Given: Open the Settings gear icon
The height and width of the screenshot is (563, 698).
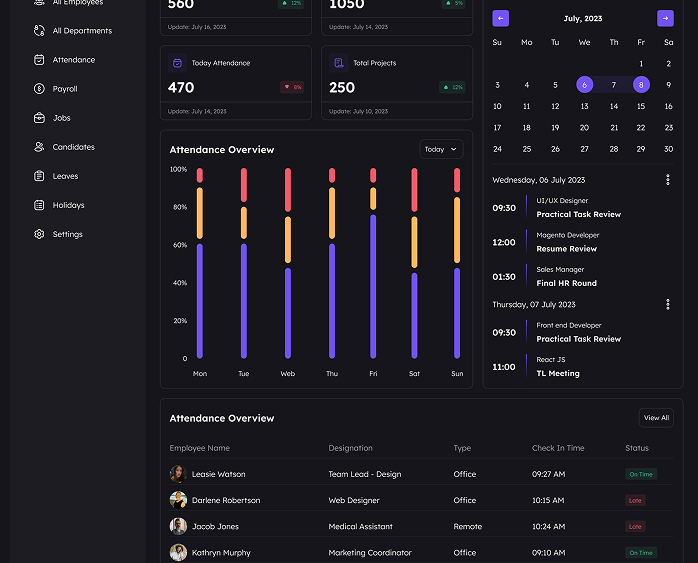Looking at the screenshot, I should coord(39,234).
